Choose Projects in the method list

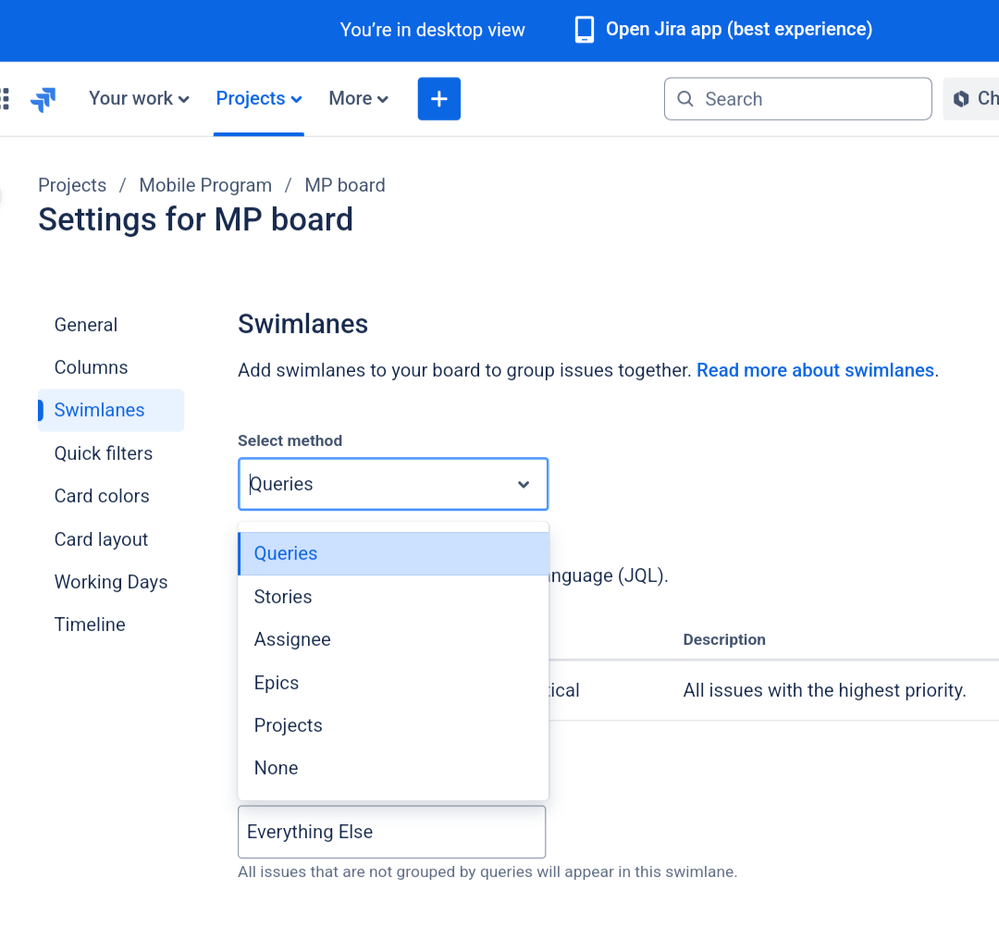click(x=393, y=725)
